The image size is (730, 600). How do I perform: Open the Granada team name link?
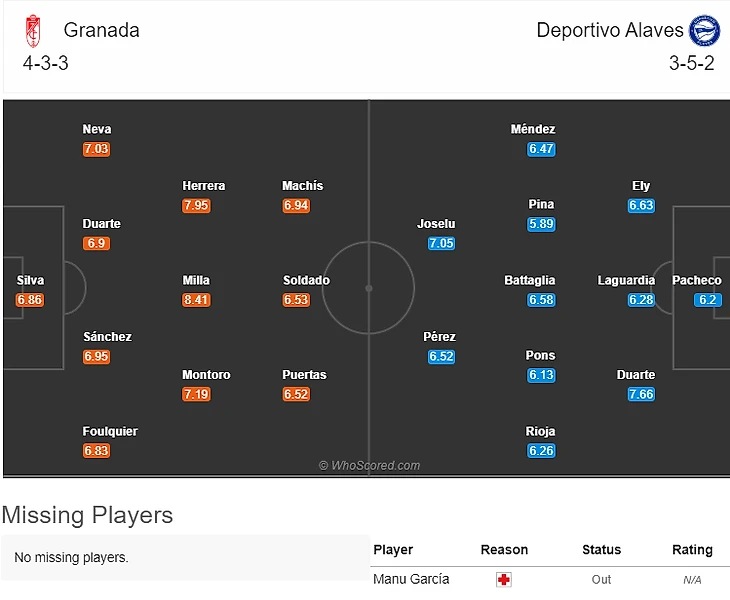tap(101, 30)
